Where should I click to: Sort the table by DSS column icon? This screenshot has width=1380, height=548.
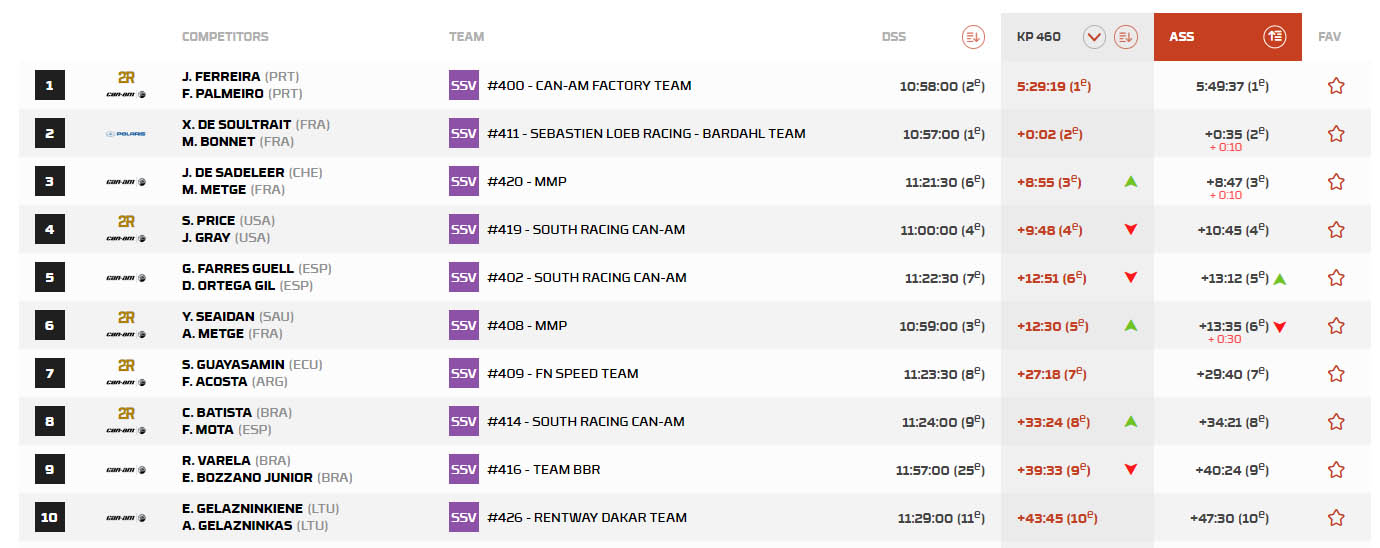click(x=973, y=37)
